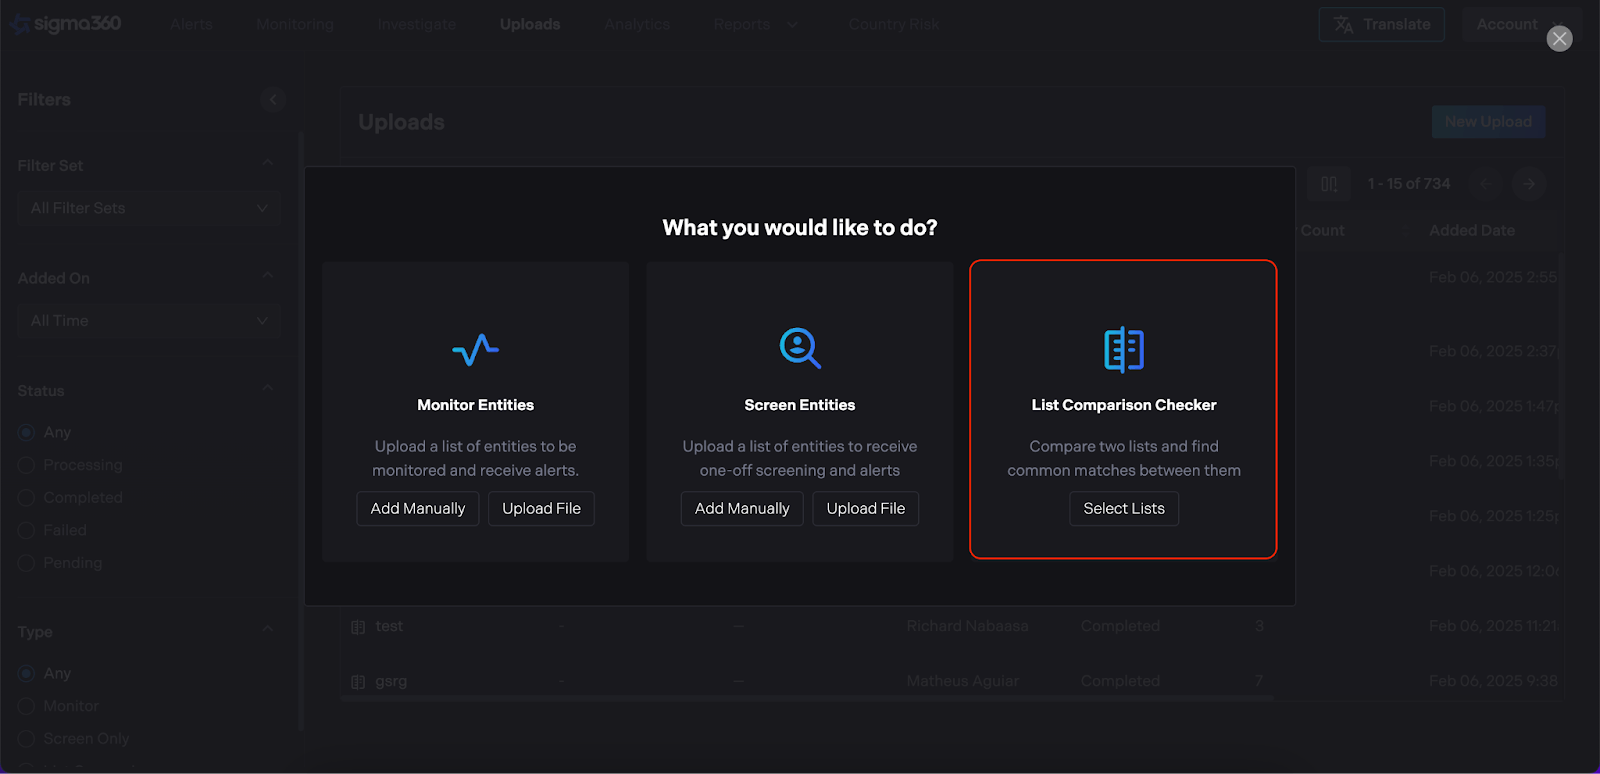This screenshot has width=1600, height=774.
Task: Click the List Comparison Checker icon
Action: pyautogui.click(x=1123, y=349)
